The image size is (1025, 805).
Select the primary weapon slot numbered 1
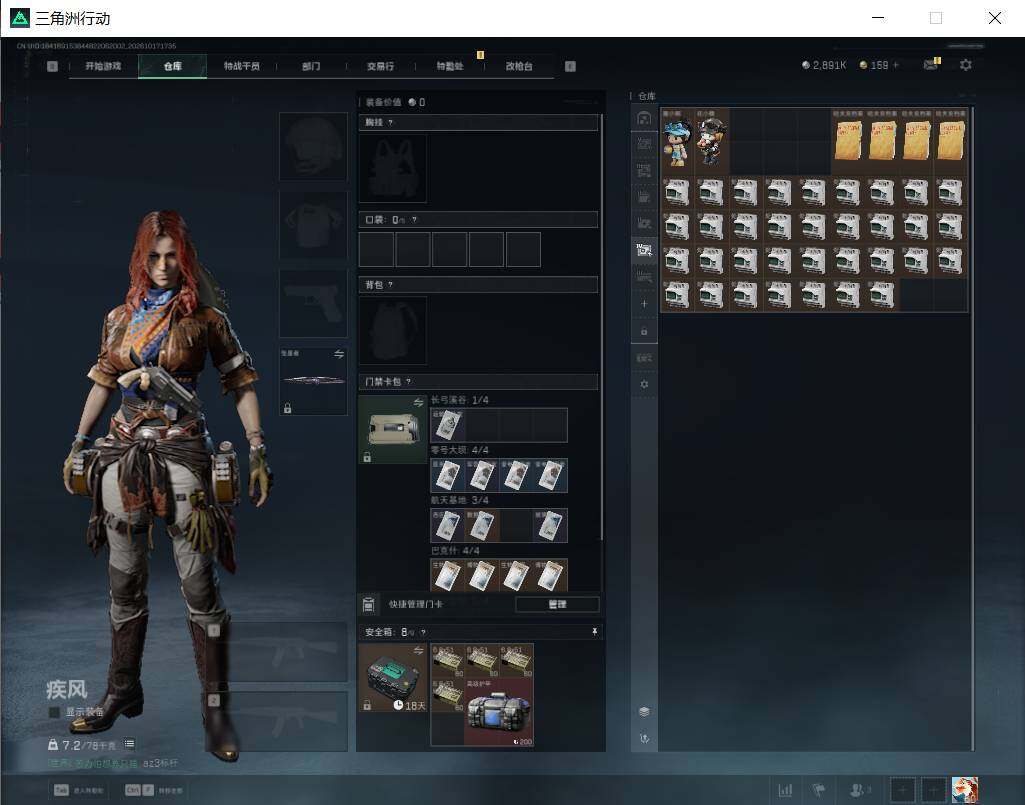coord(278,652)
